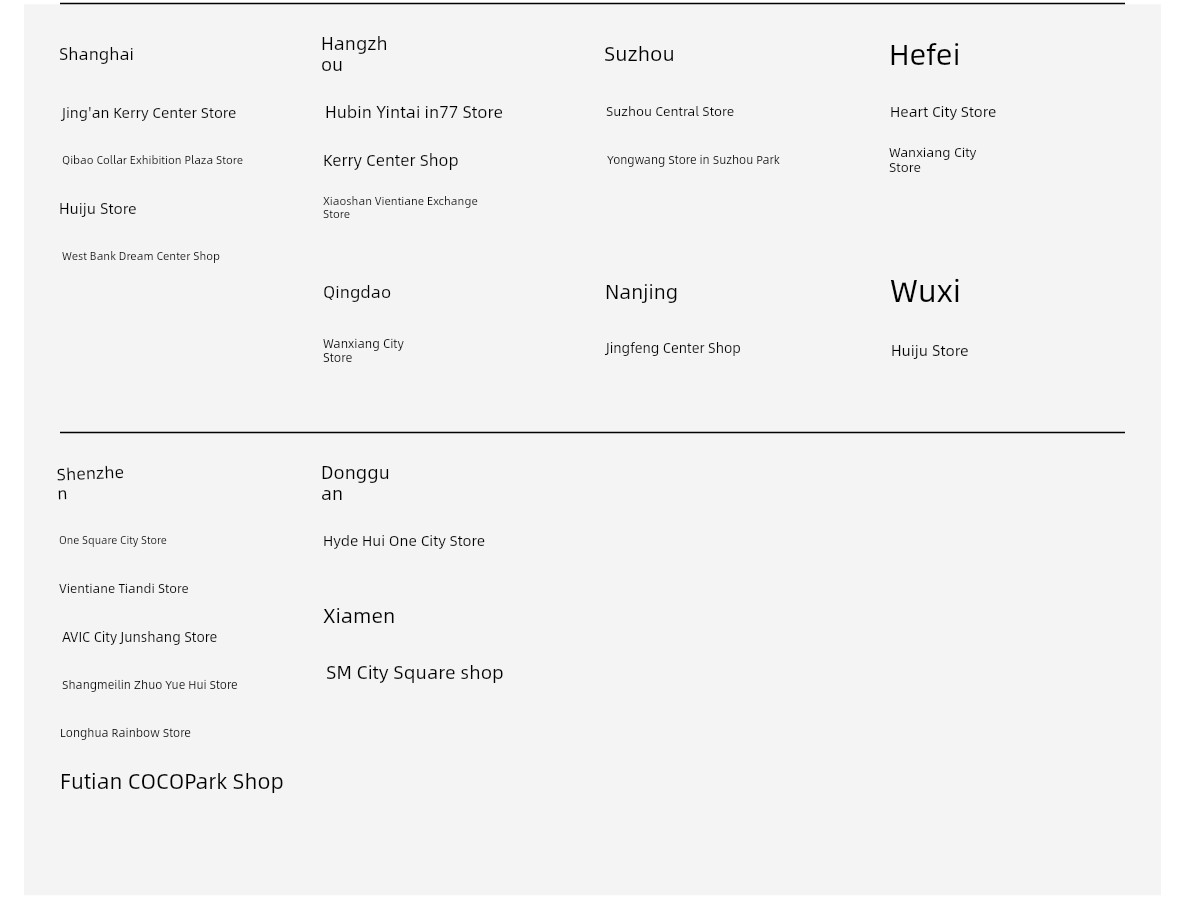Select Xiaoshan Vientiane Exchange Store
Image resolution: width=1185 pixels, height=918 pixels.
pos(400,207)
